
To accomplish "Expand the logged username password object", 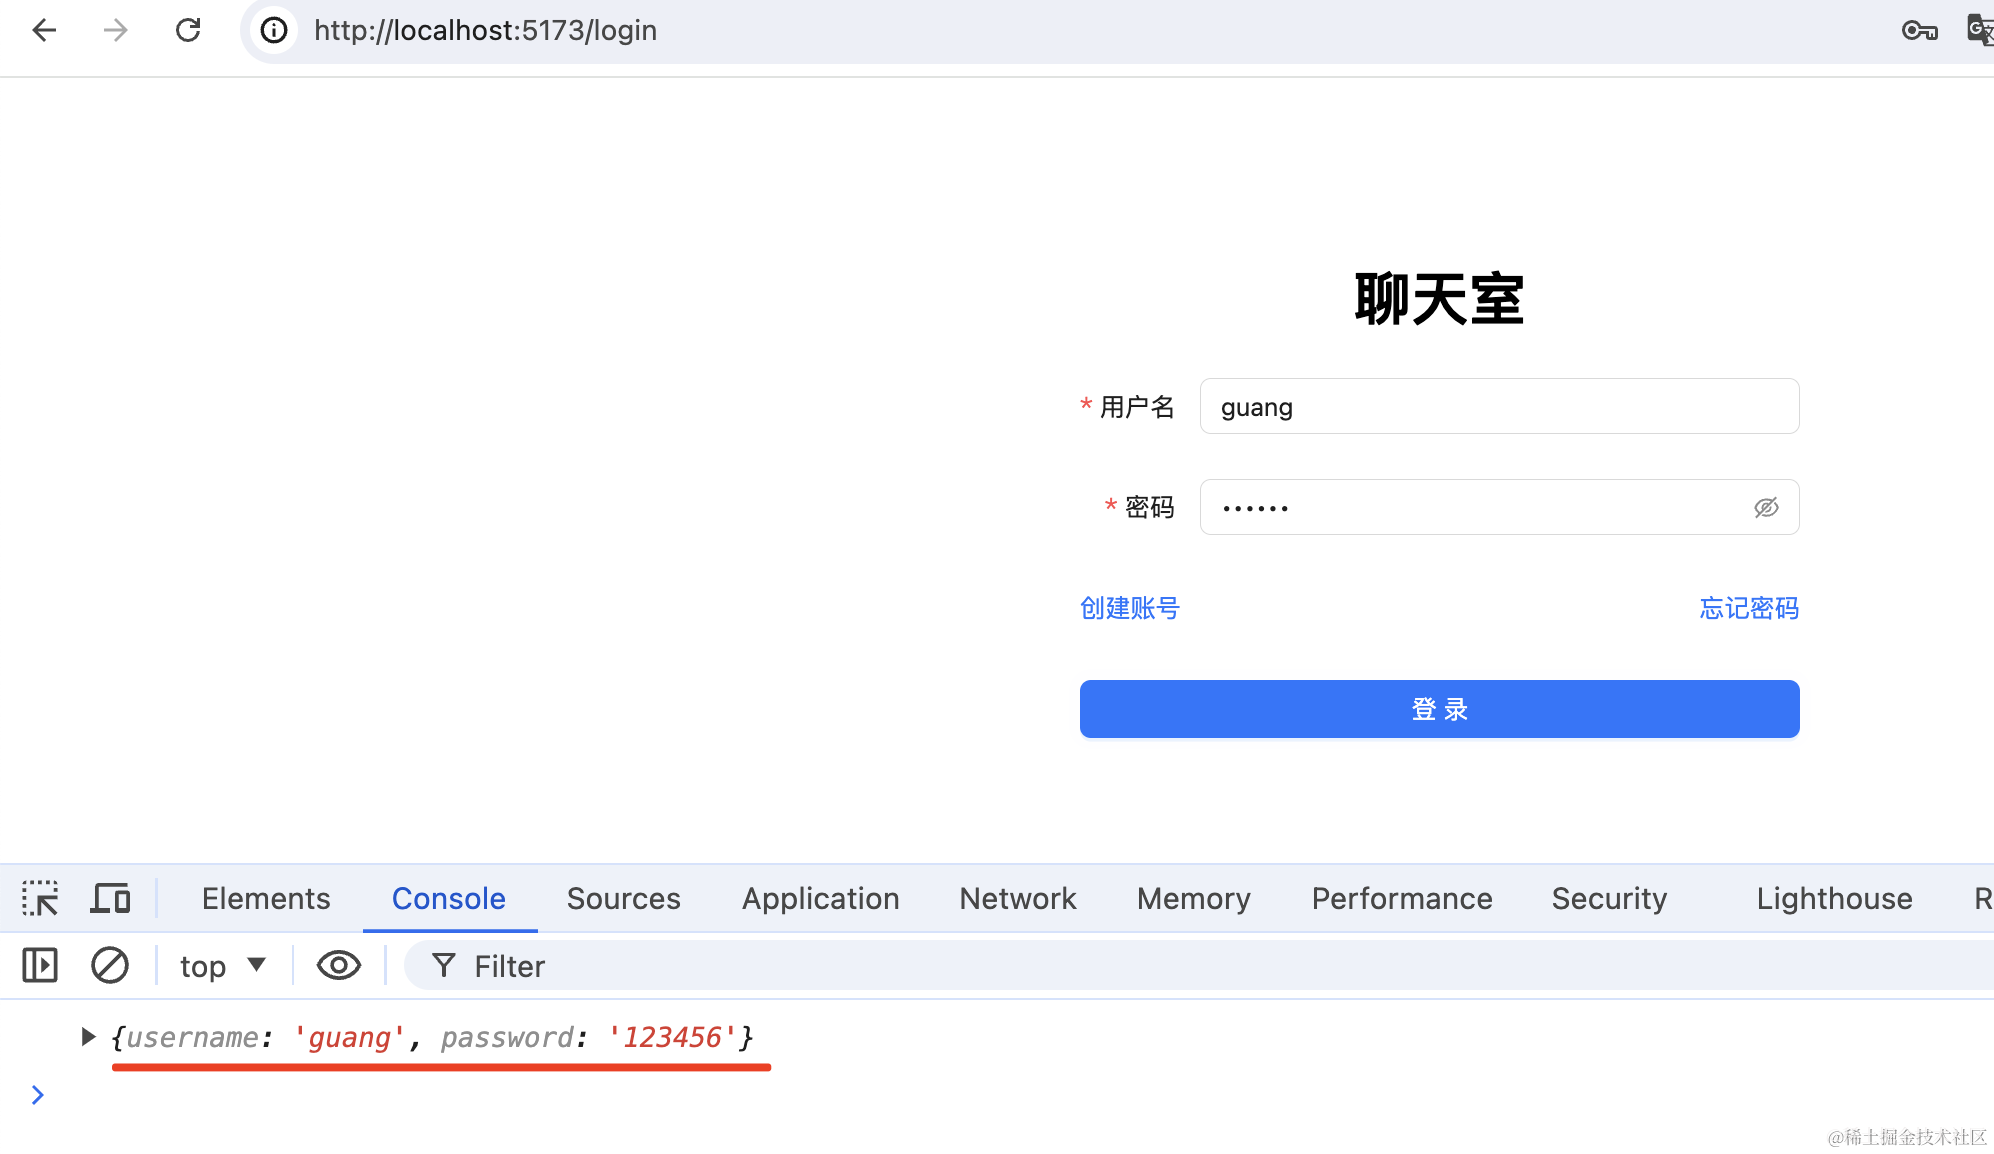I will 88,1037.
